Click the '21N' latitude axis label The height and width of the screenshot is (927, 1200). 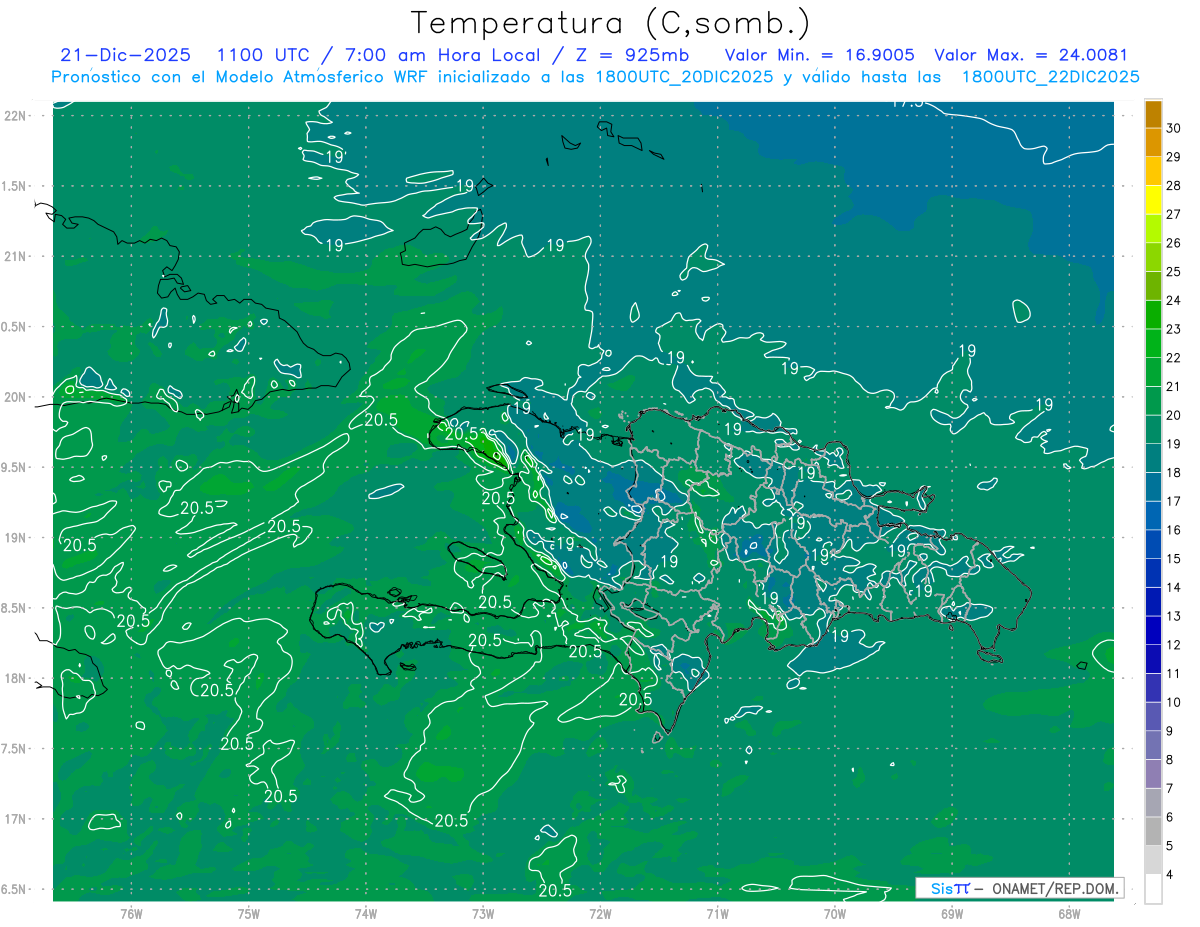(15, 256)
